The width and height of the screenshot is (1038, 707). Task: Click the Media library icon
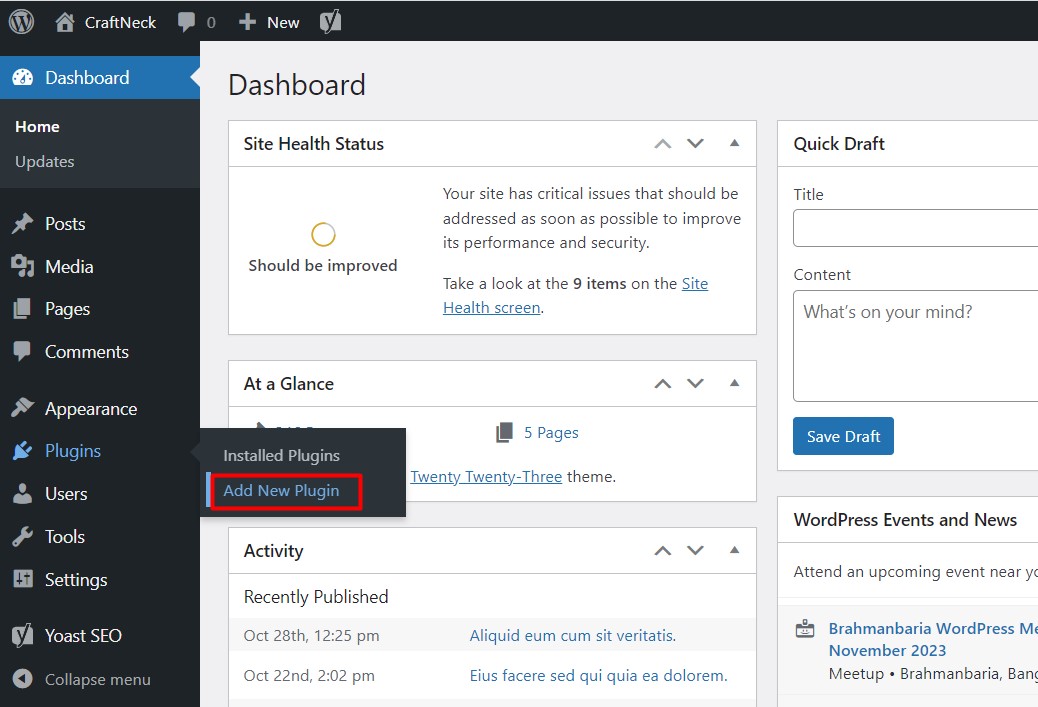pos(23,266)
